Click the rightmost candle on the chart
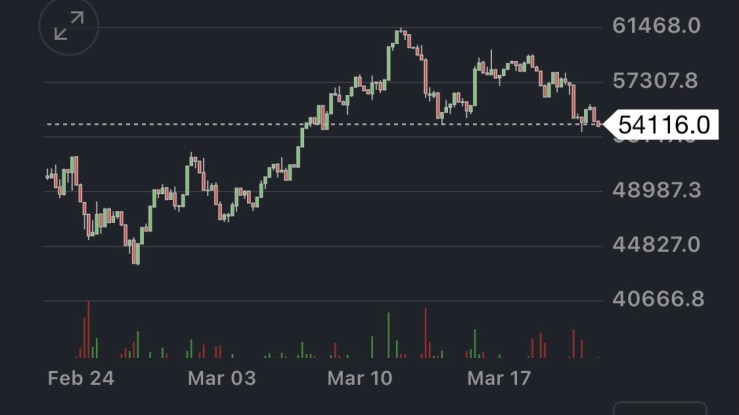 [599, 122]
